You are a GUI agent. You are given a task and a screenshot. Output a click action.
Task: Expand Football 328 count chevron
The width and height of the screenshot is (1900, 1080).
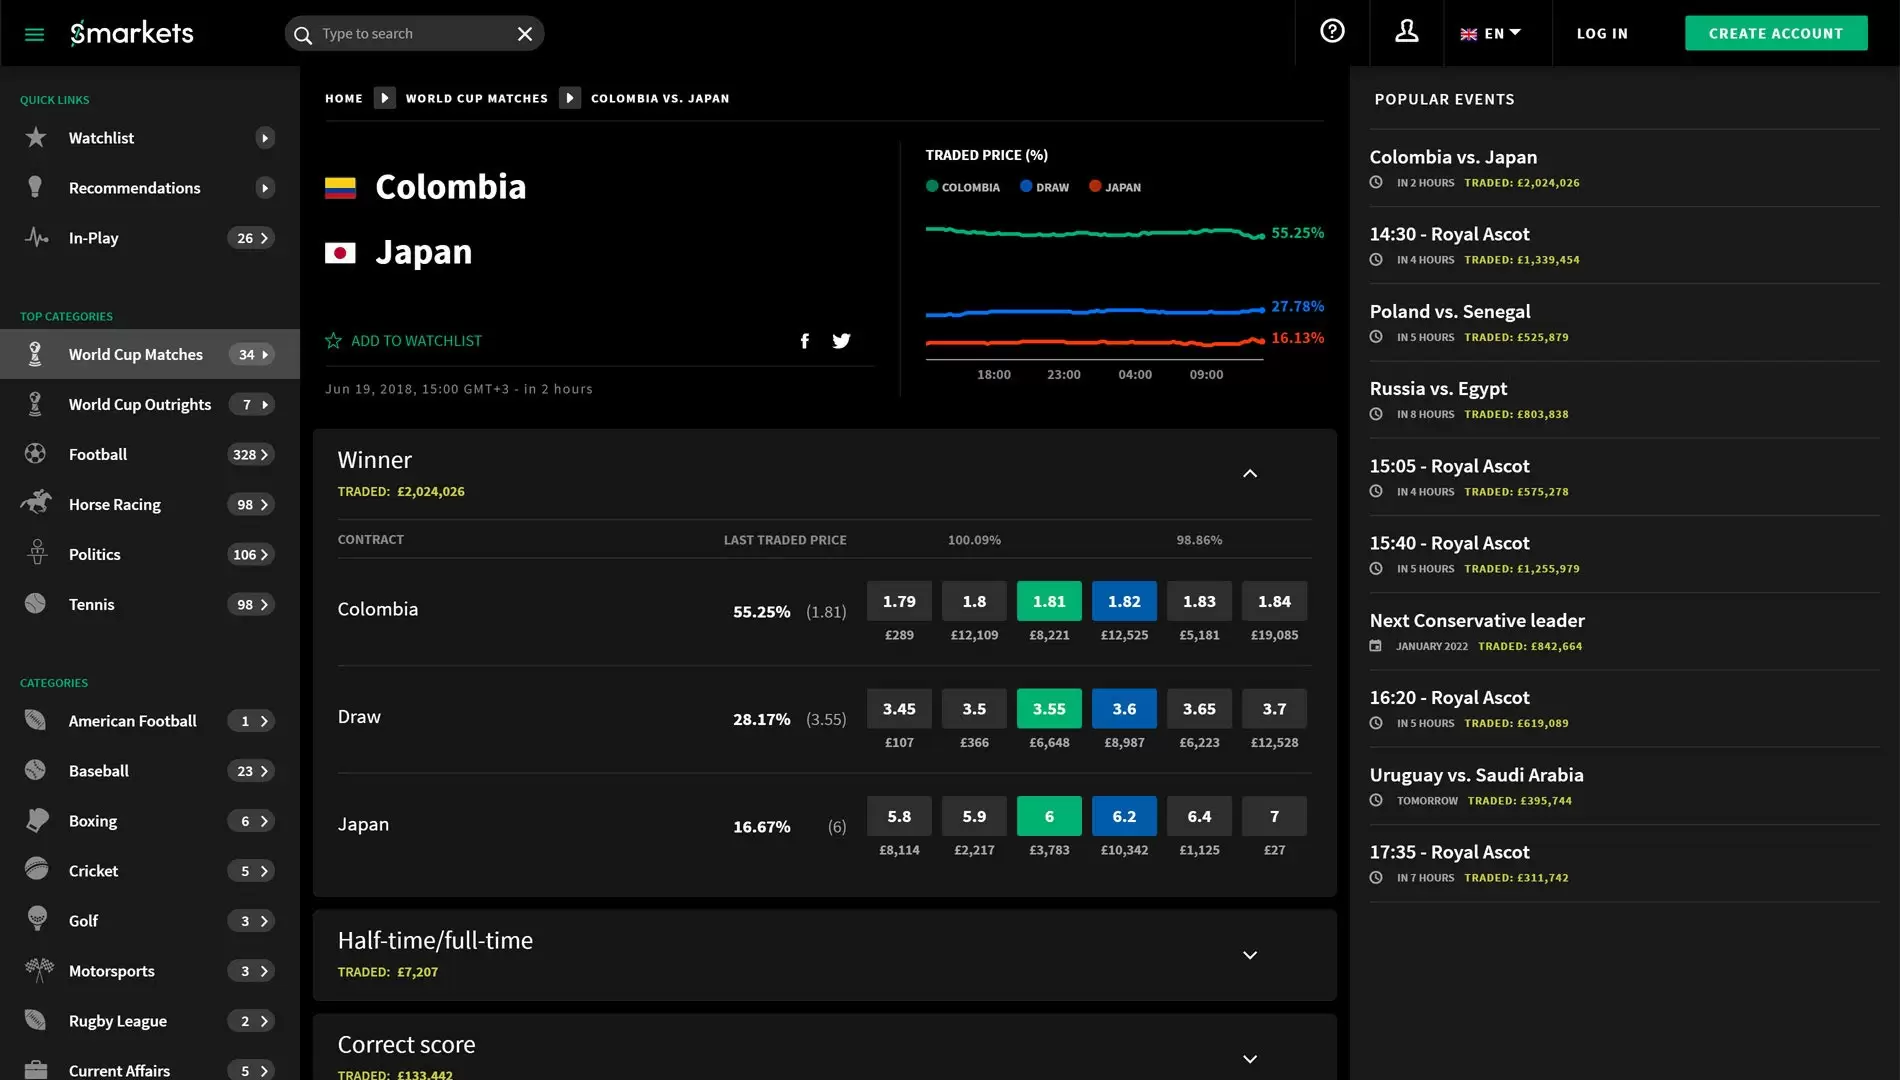tap(251, 454)
